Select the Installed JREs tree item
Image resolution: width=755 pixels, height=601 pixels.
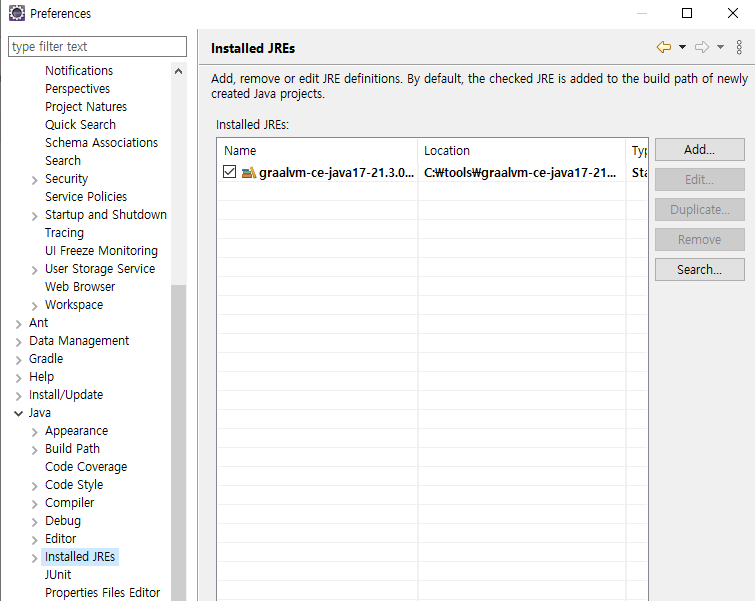(x=80, y=557)
